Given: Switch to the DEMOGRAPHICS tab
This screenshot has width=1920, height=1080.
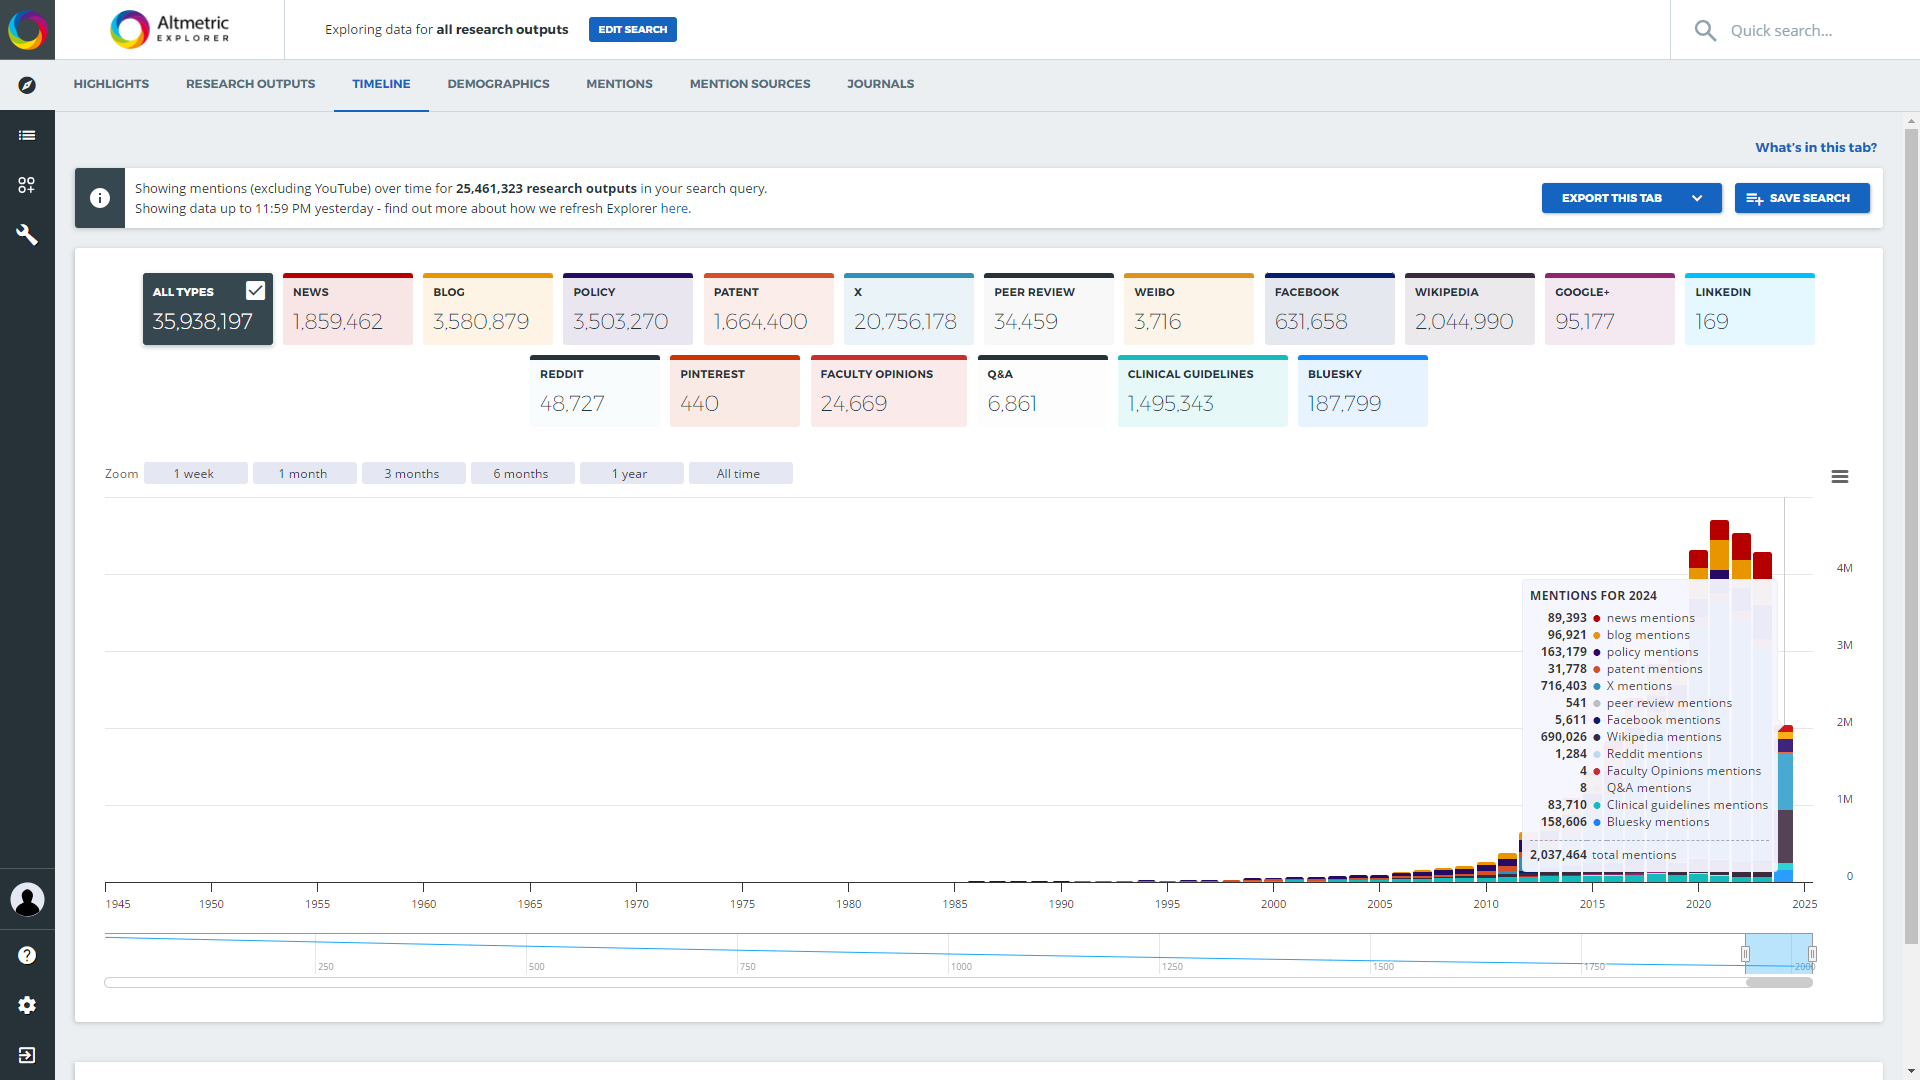Looking at the screenshot, I should tap(498, 84).
